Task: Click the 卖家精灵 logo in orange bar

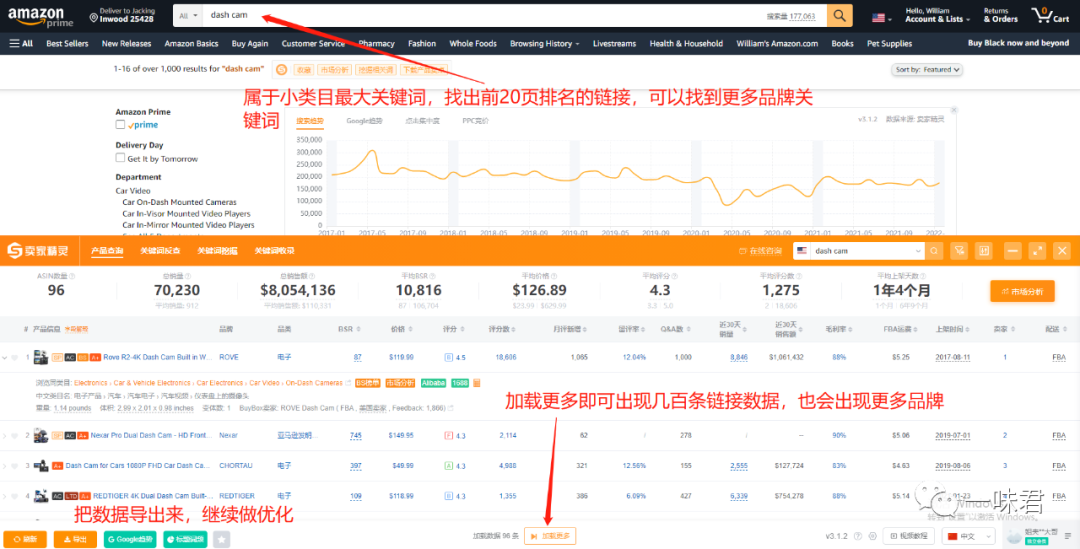Action: [x=38, y=251]
